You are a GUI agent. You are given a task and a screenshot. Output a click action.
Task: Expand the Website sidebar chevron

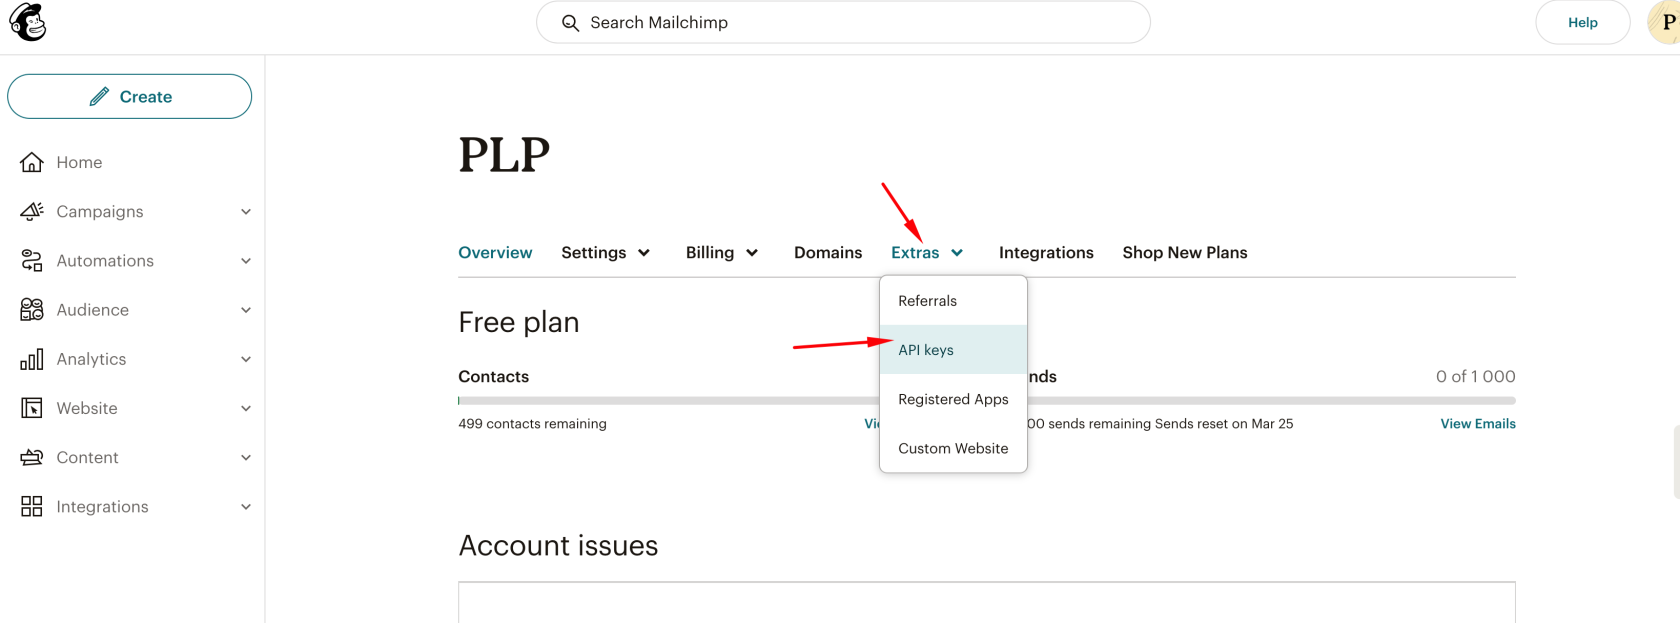tap(246, 408)
